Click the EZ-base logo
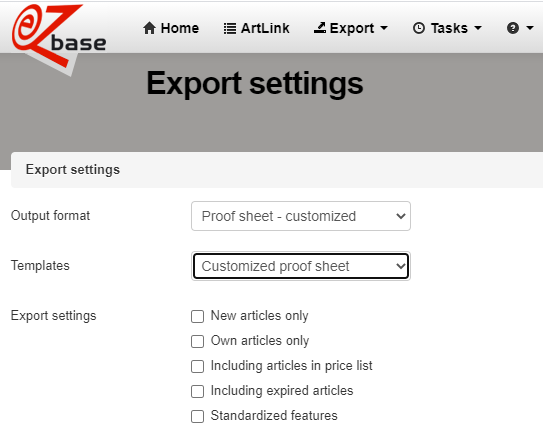This screenshot has height=429, width=543. 59,38
